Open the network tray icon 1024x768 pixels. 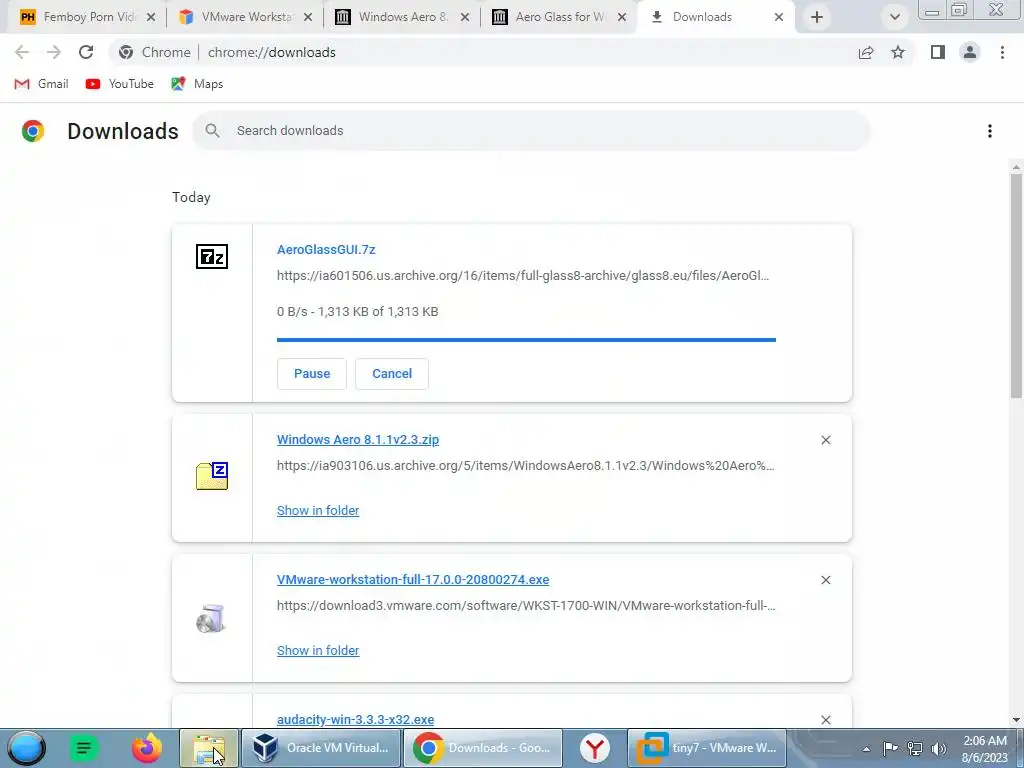coord(915,748)
